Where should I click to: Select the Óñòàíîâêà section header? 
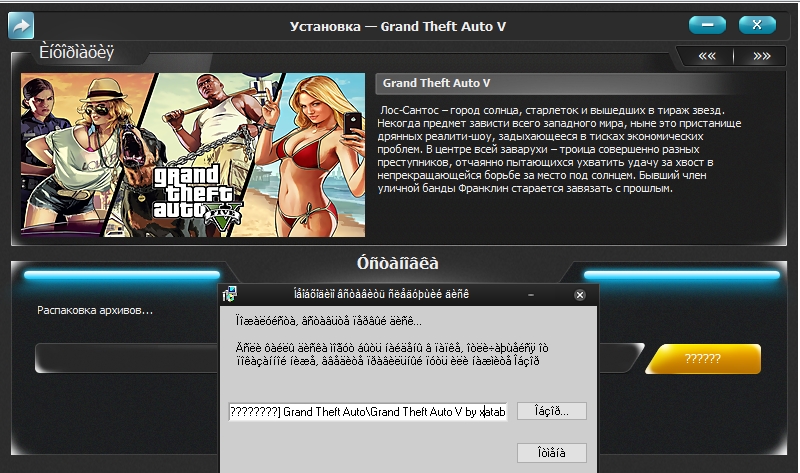(x=398, y=264)
